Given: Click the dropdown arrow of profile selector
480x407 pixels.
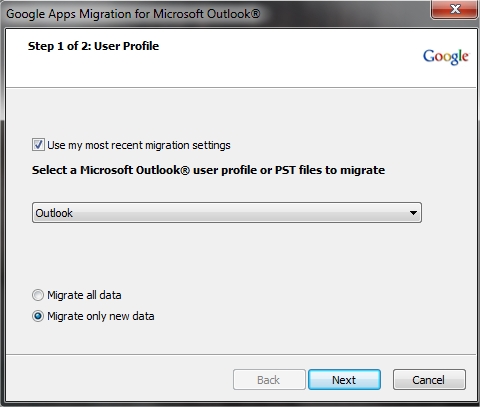Looking at the screenshot, I should pyautogui.click(x=413, y=213).
